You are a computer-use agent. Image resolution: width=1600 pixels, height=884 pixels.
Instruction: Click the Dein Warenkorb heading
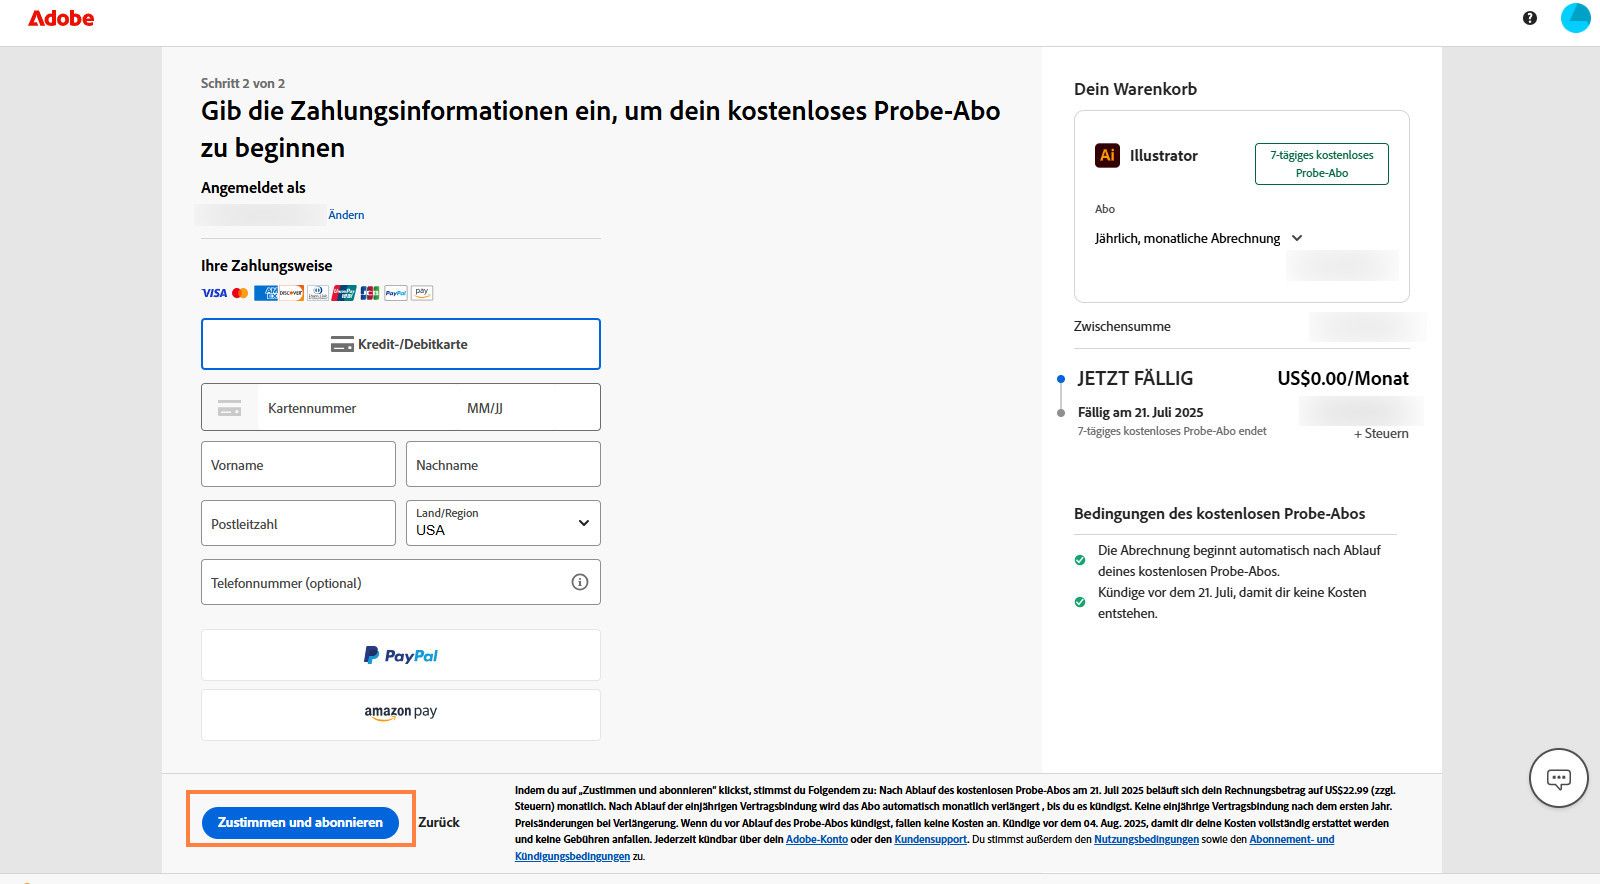tap(1135, 89)
